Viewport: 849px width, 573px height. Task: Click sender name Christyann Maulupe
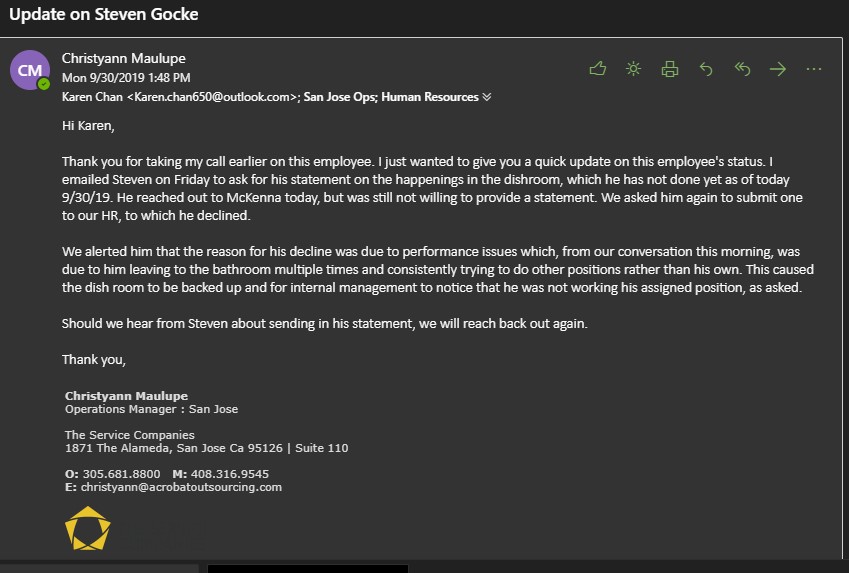(x=123, y=59)
